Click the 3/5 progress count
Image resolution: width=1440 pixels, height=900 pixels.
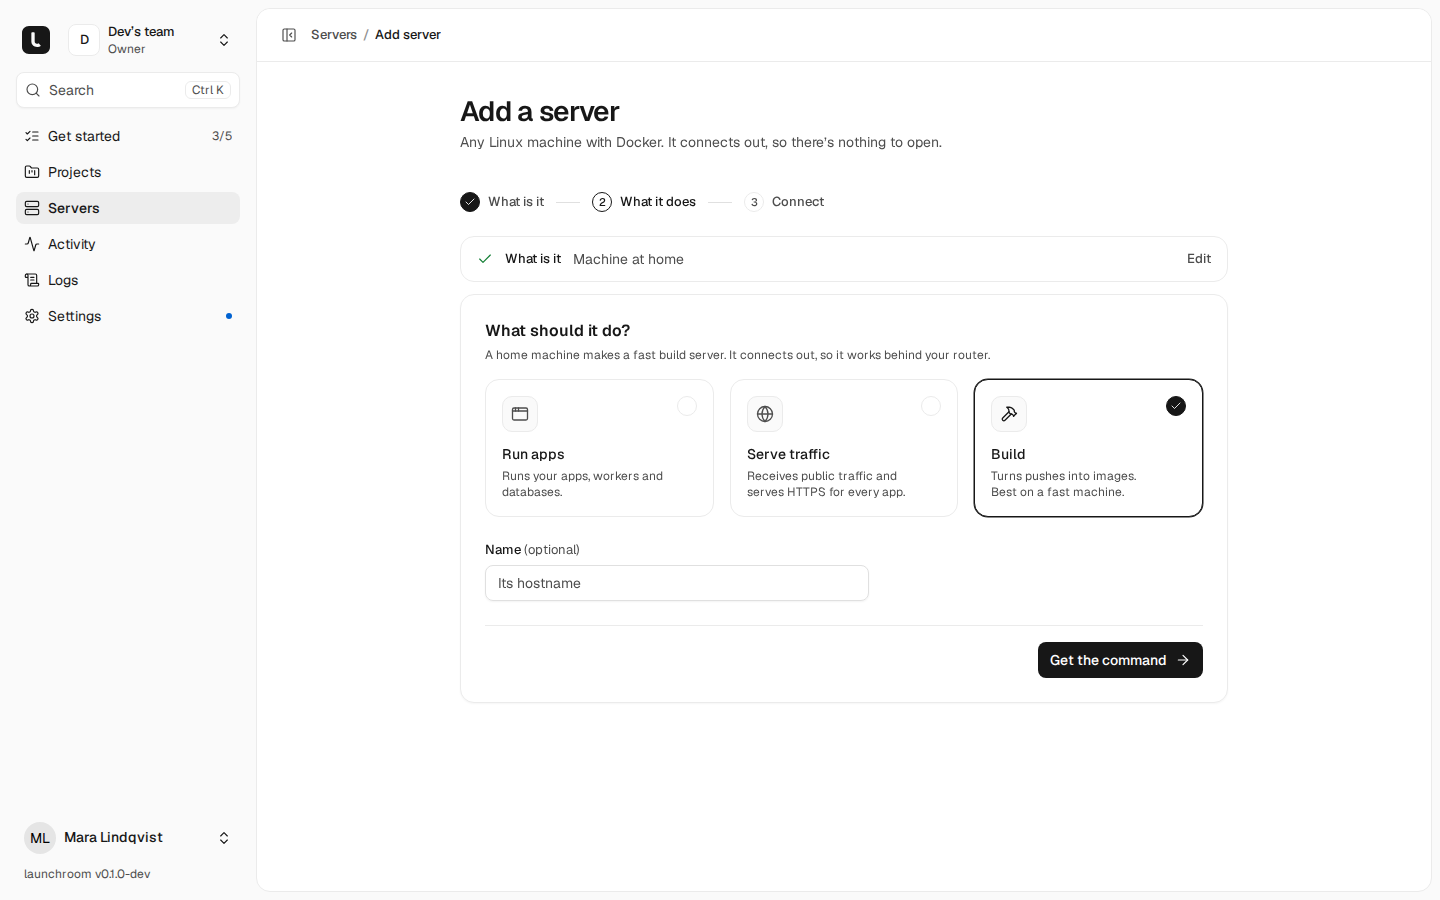(x=222, y=136)
